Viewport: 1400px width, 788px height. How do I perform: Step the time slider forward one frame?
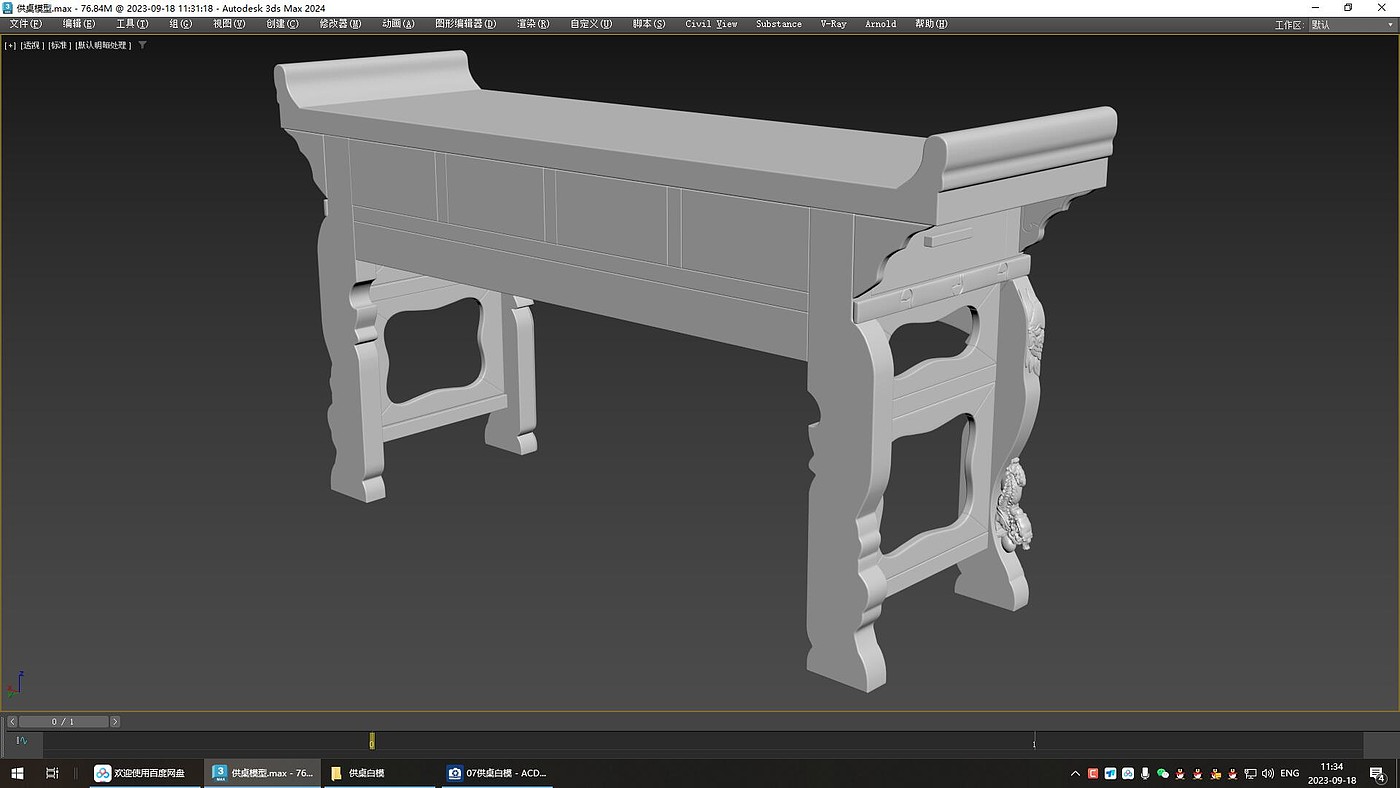pyautogui.click(x=115, y=721)
